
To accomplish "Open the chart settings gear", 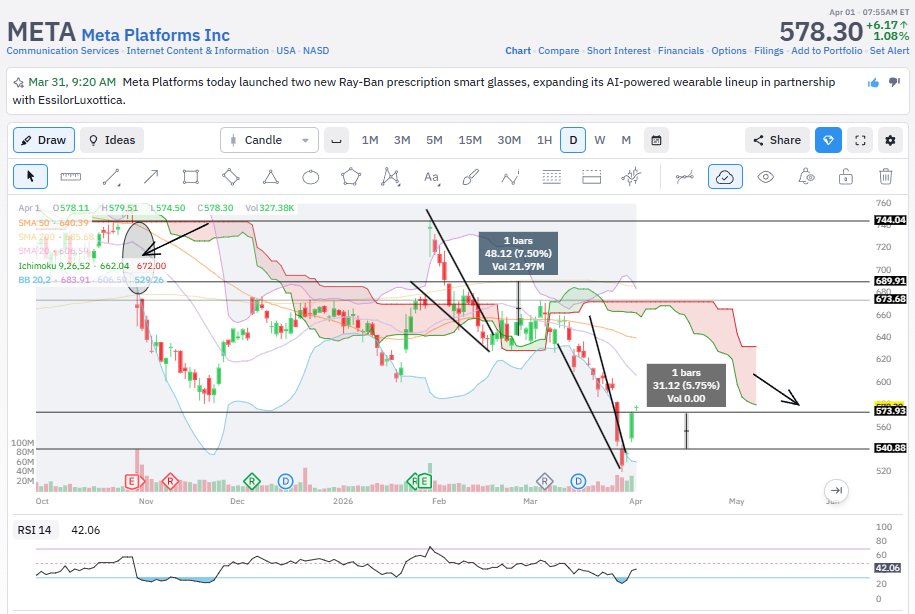I will tap(890, 140).
